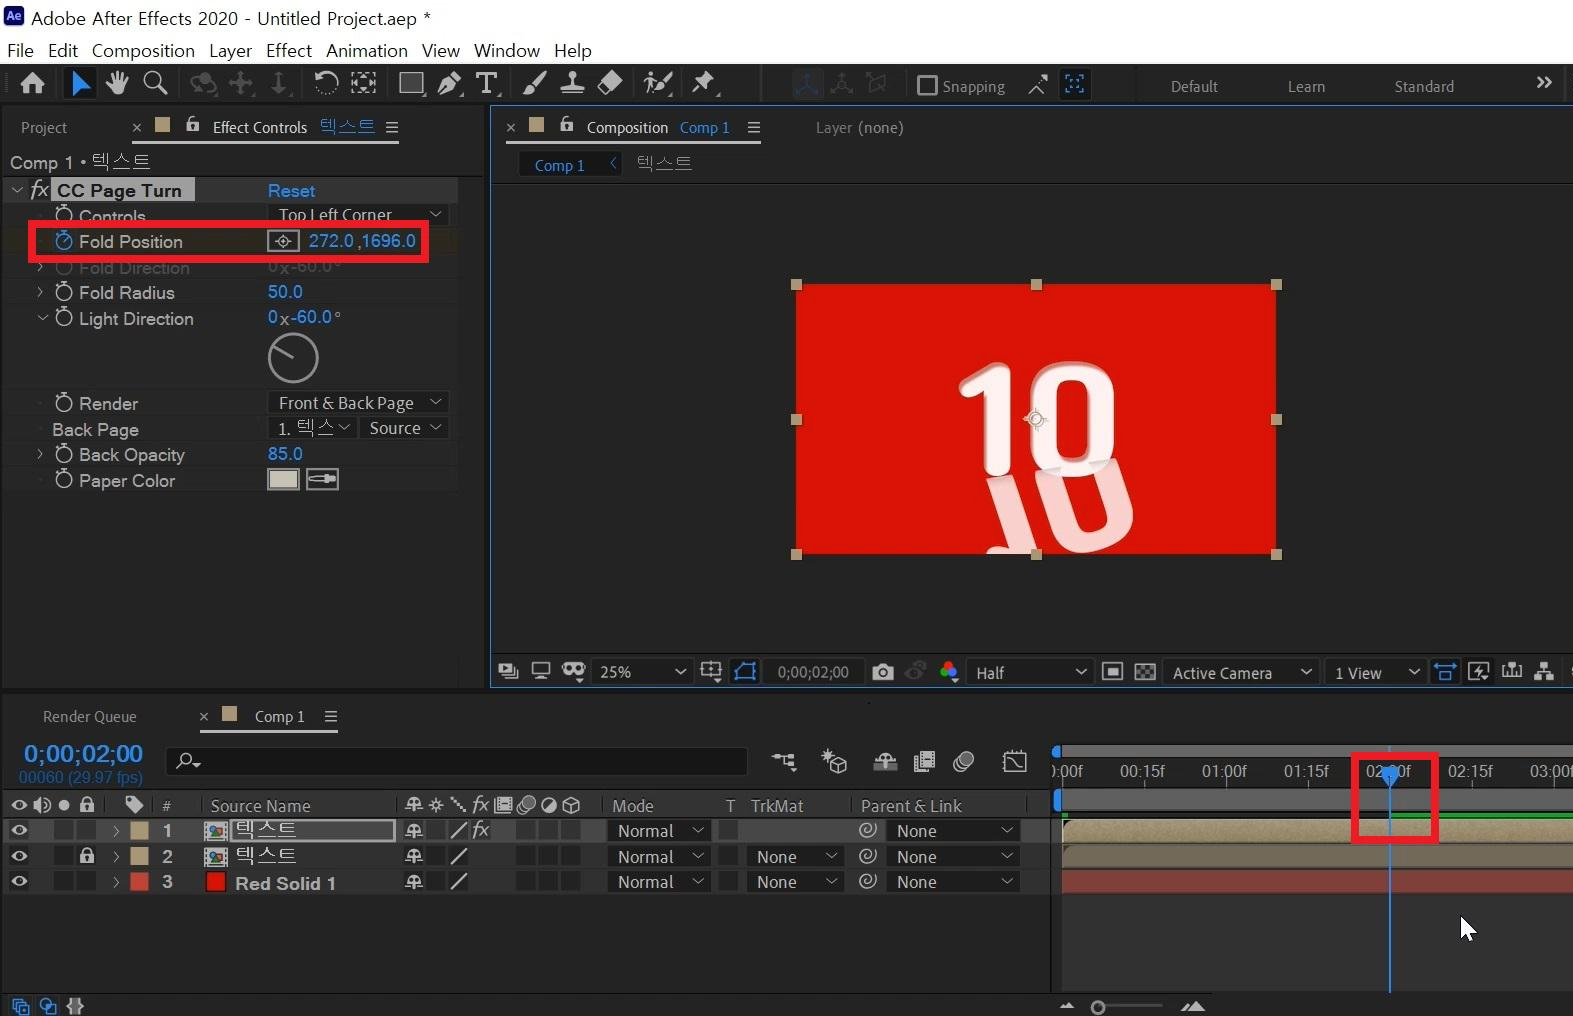Open the Back Page Source dropdown
The height and width of the screenshot is (1016, 1573).
tap(404, 428)
